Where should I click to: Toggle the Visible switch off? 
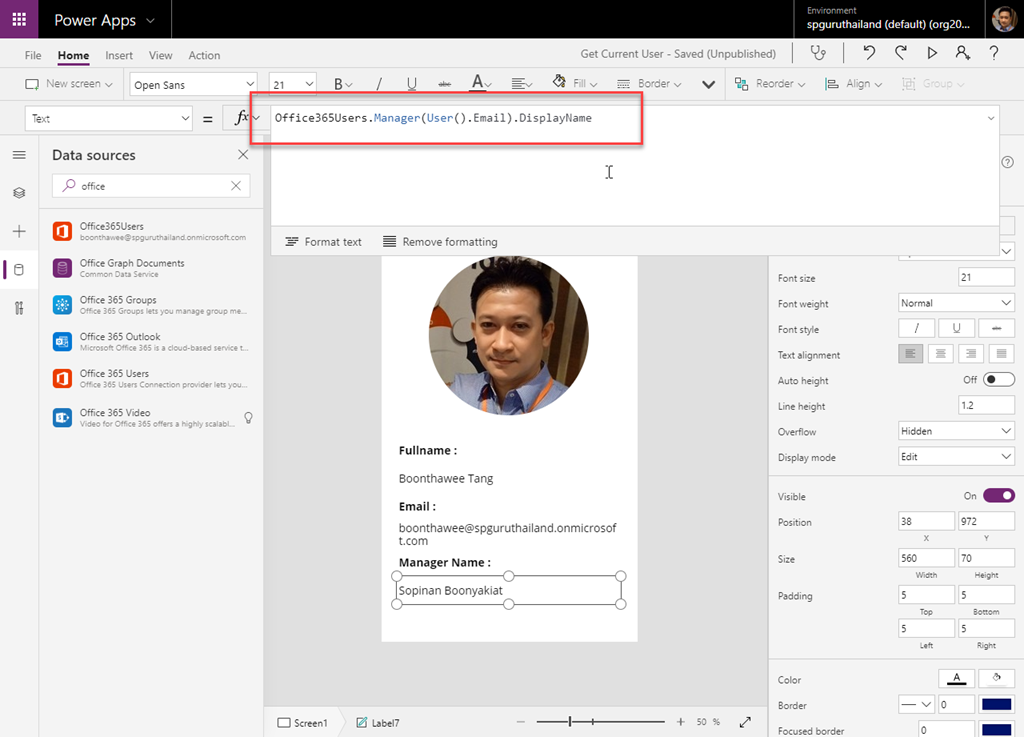click(x=999, y=496)
